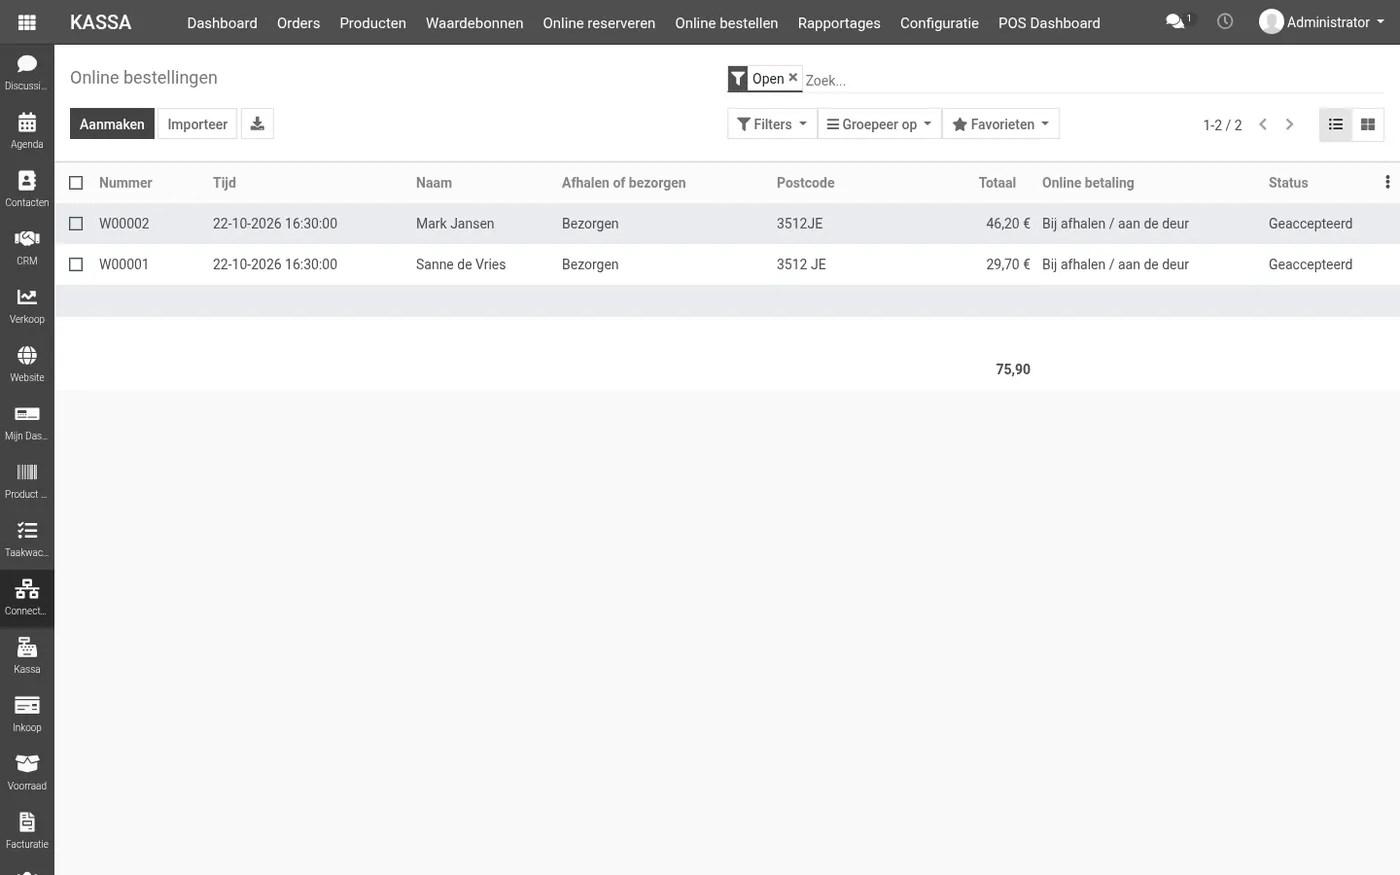
Task: Open the Producten menu
Action: (x=373, y=22)
